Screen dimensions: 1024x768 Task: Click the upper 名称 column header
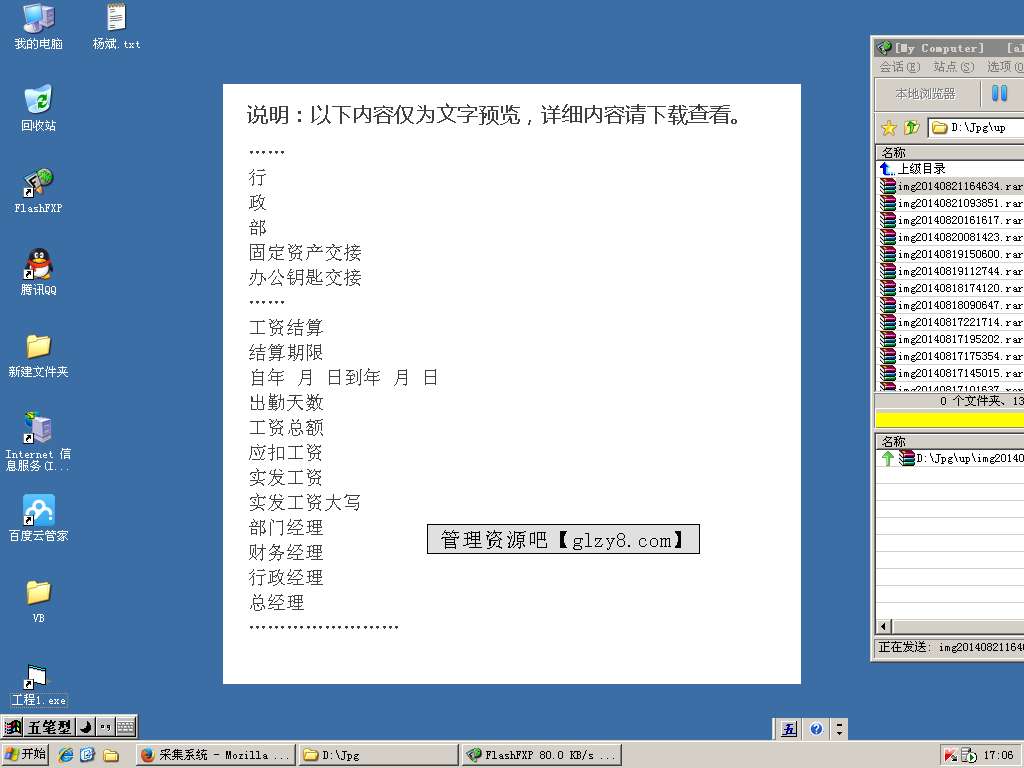950,152
